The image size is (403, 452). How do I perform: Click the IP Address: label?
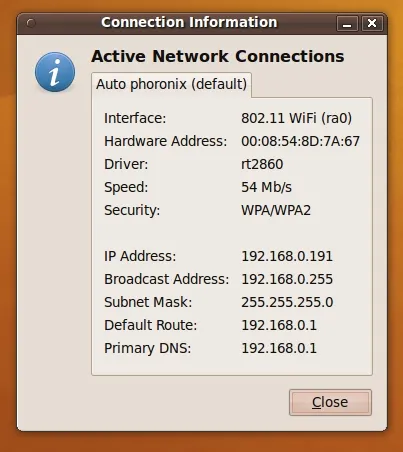pos(140,256)
